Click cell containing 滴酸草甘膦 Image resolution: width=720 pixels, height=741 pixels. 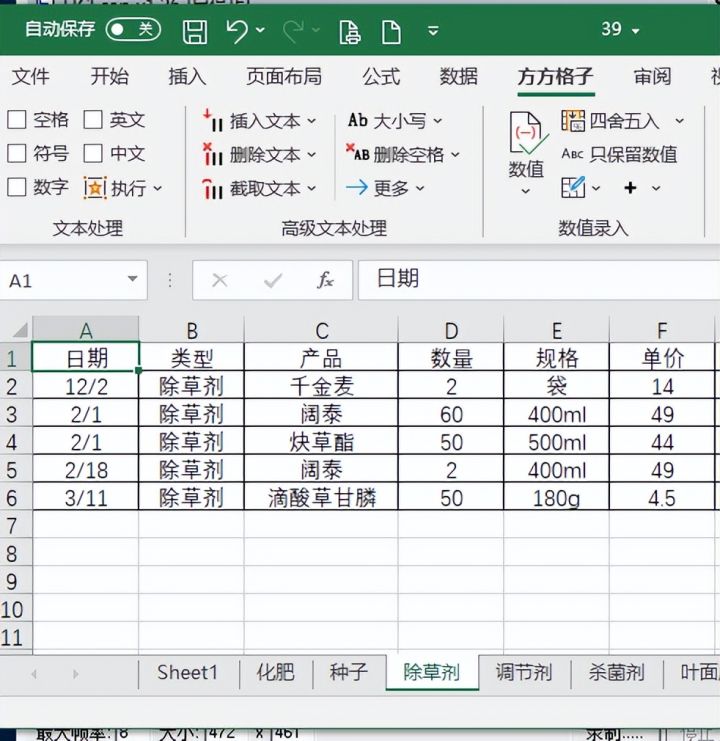321,498
